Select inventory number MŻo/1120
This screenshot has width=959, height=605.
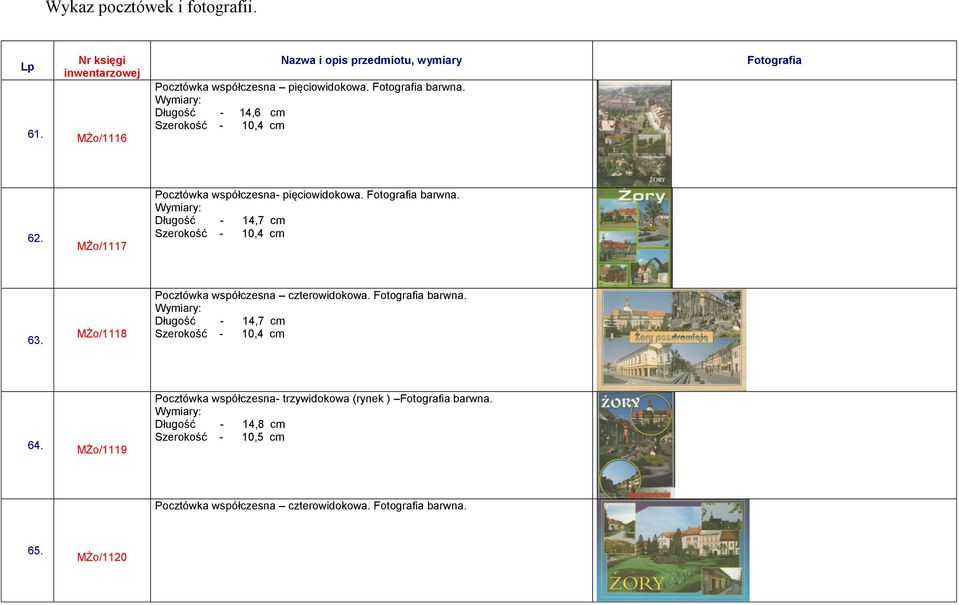[102, 557]
